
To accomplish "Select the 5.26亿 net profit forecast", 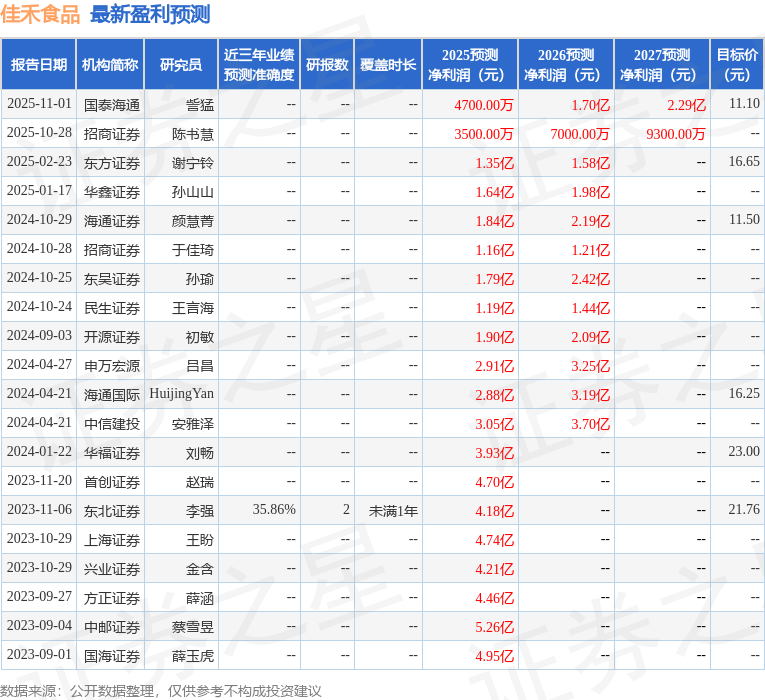I will [x=494, y=626].
